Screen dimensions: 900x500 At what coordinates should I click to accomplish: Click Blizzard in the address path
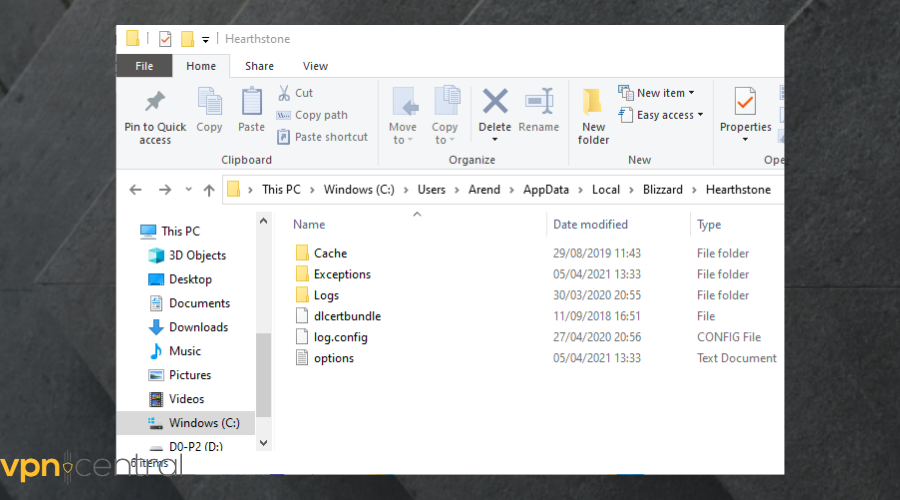coord(663,189)
